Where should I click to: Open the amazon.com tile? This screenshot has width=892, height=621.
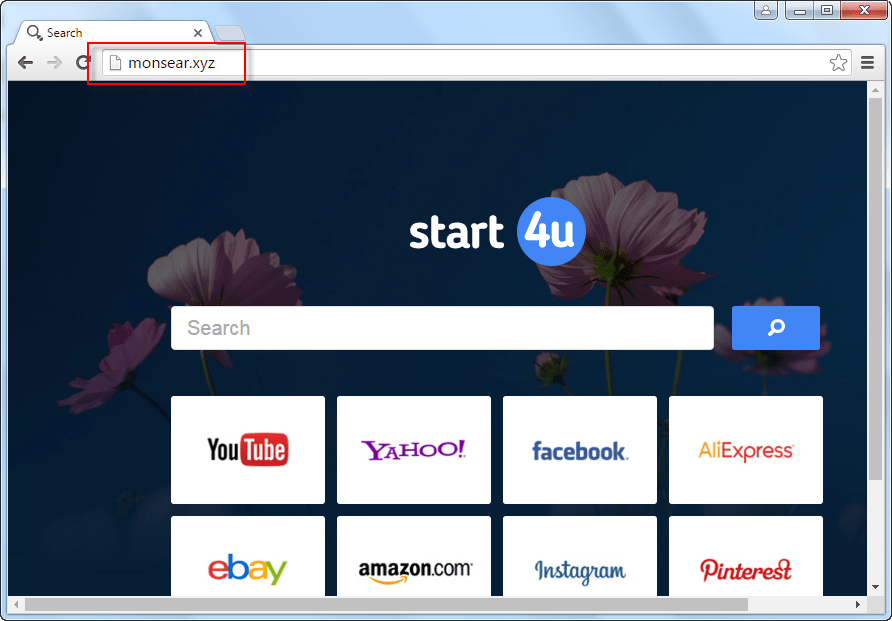[x=414, y=556]
